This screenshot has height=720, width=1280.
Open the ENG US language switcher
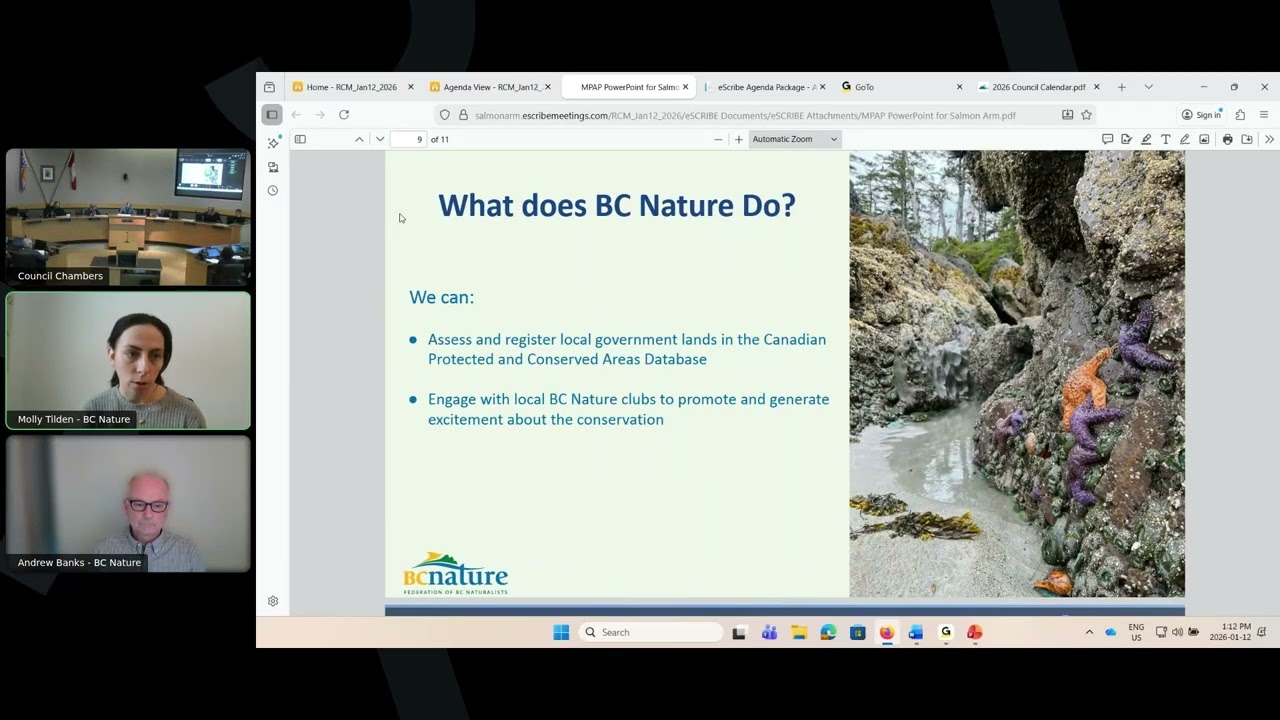tap(1136, 632)
